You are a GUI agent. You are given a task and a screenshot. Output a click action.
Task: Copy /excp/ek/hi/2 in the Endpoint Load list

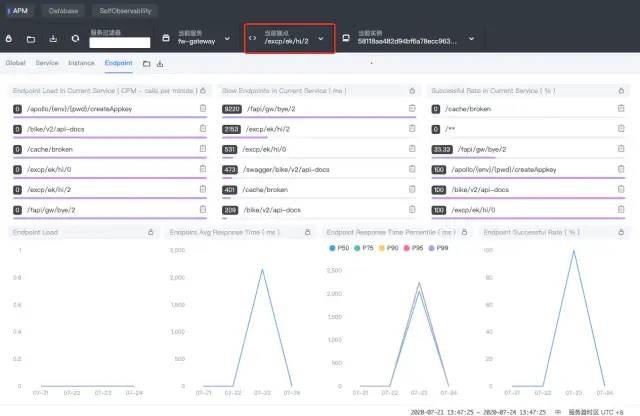(x=203, y=189)
